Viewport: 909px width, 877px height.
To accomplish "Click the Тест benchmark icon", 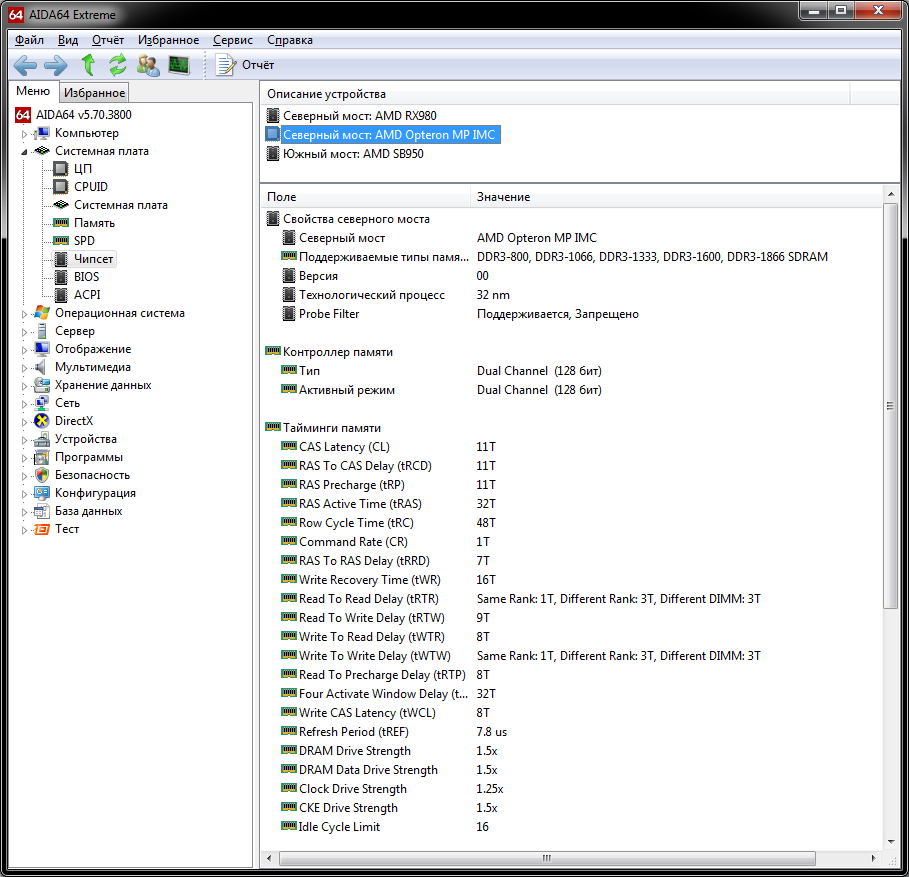I will pyautogui.click(x=42, y=529).
